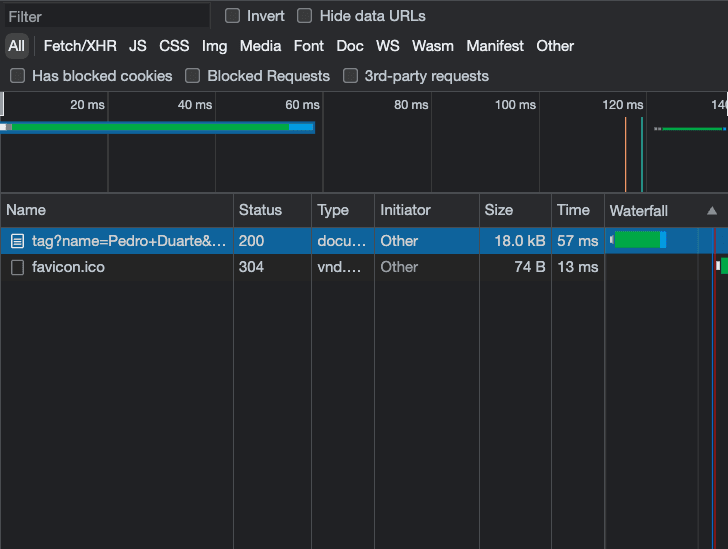Viewport: 728px width, 549px height.
Task: Enable the Invert checkbox
Action: coord(233,16)
